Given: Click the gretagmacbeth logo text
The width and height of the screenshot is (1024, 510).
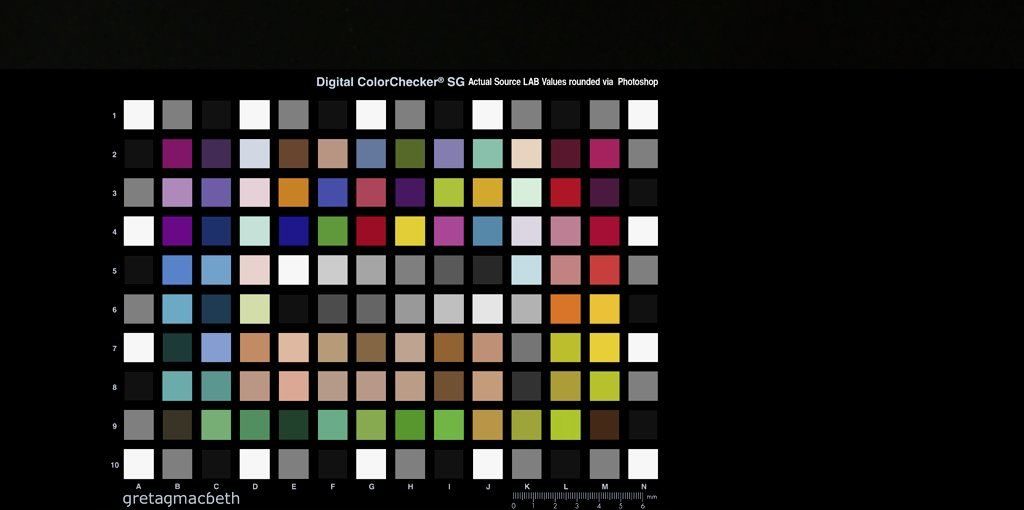Looking at the screenshot, I should [x=181, y=498].
